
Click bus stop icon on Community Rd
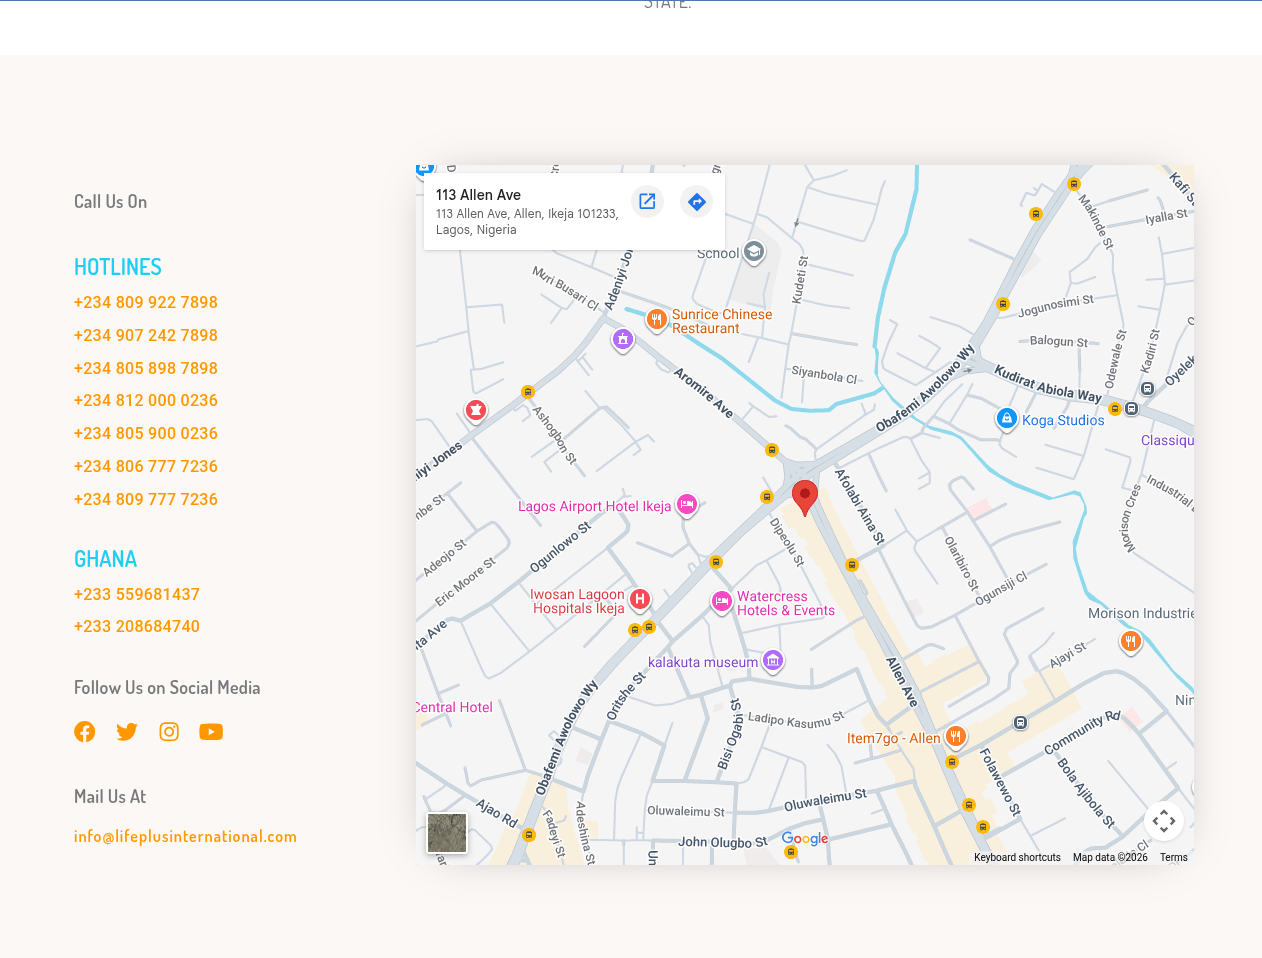point(1020,722)
